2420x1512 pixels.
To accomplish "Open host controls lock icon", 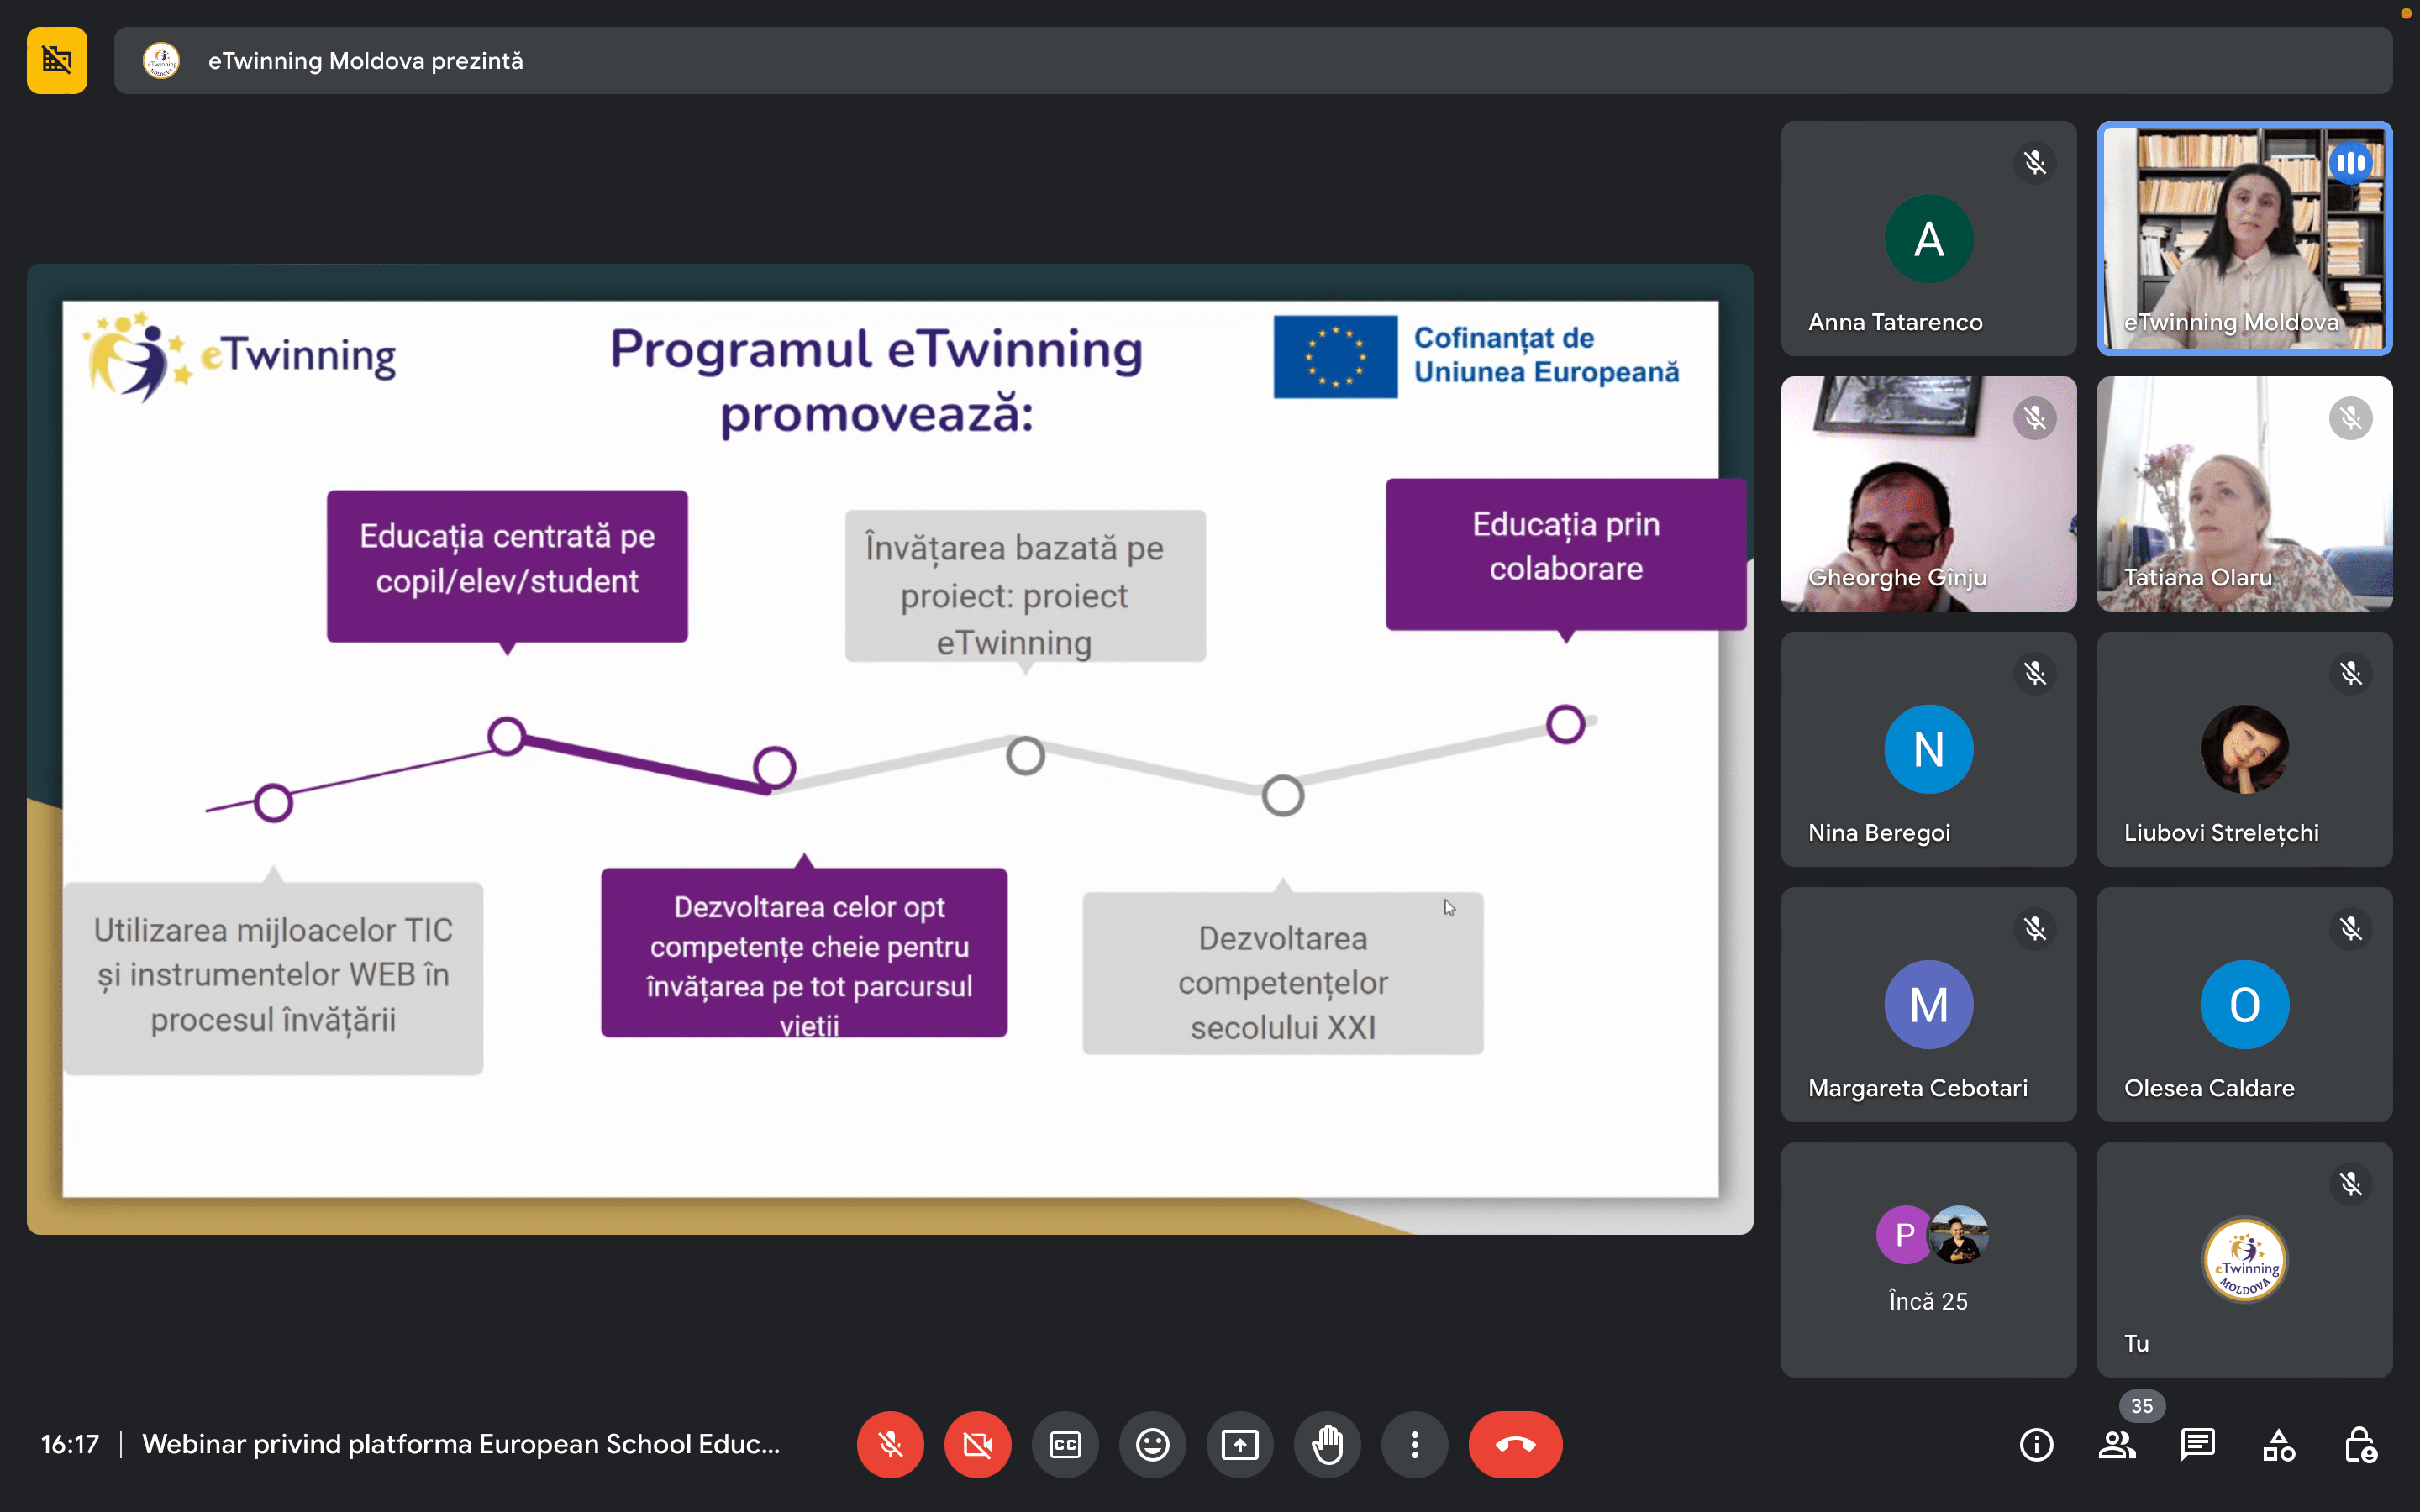I will click(2360, 1444).
